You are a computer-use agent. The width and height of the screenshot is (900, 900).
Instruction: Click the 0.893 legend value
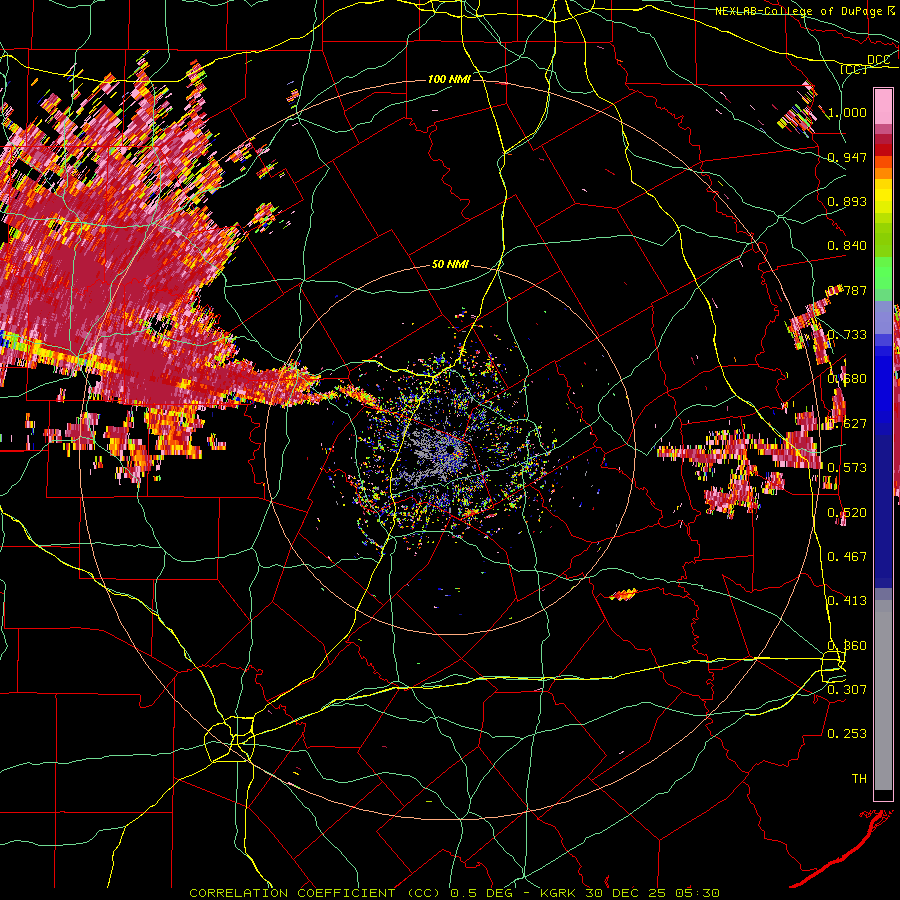(847, 201)
